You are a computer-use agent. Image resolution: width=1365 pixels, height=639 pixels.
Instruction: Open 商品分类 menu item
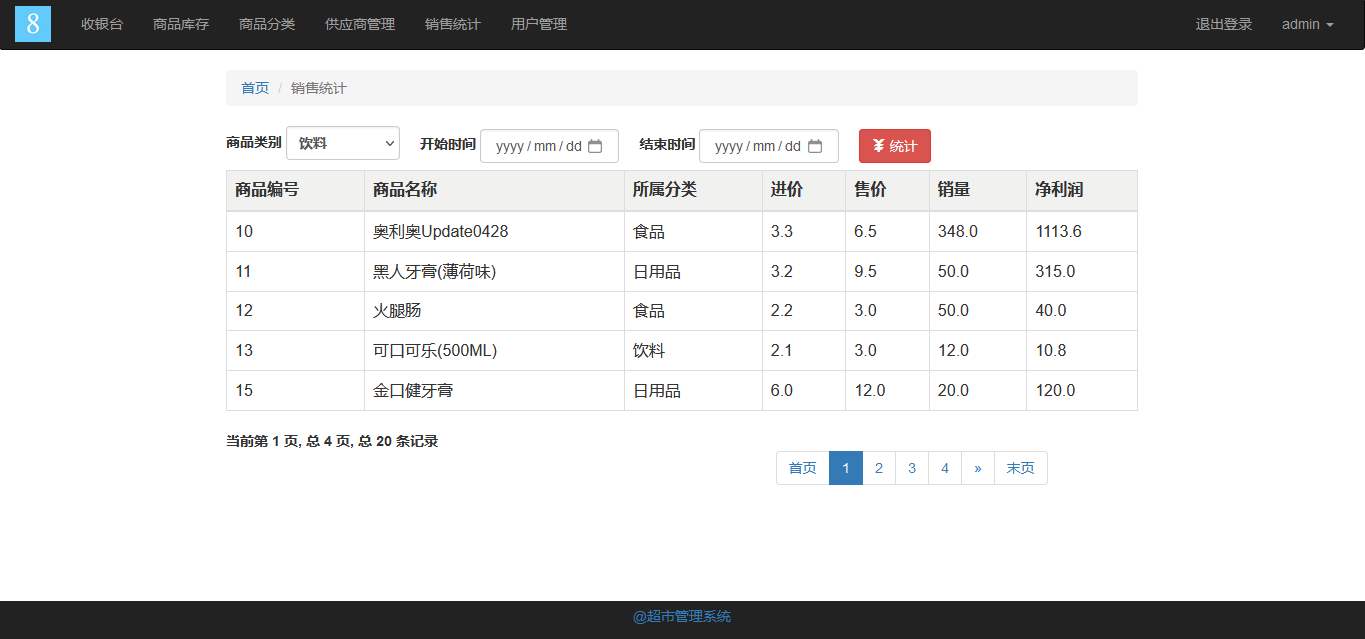pyautogui.click(x=267, y=24)
